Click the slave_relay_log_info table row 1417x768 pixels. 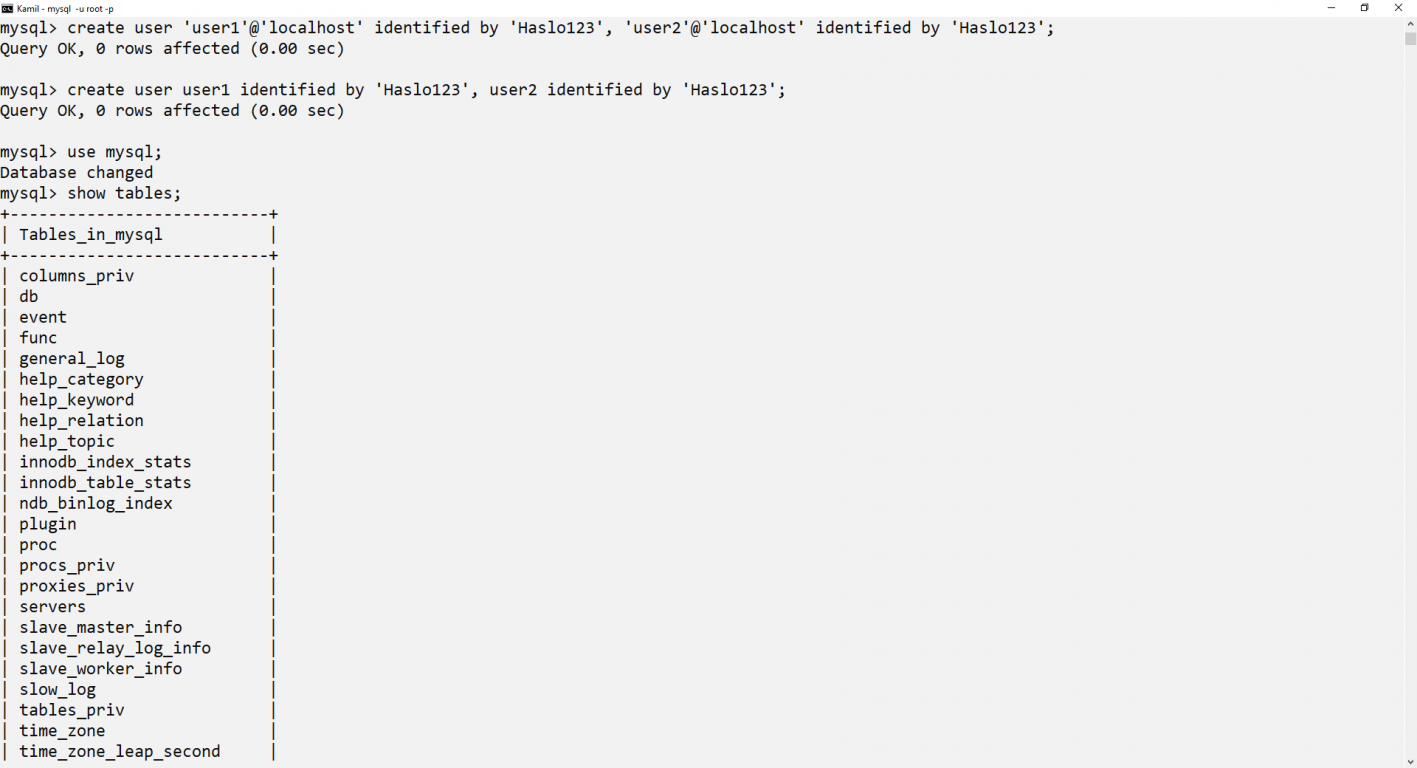[138, 648]
